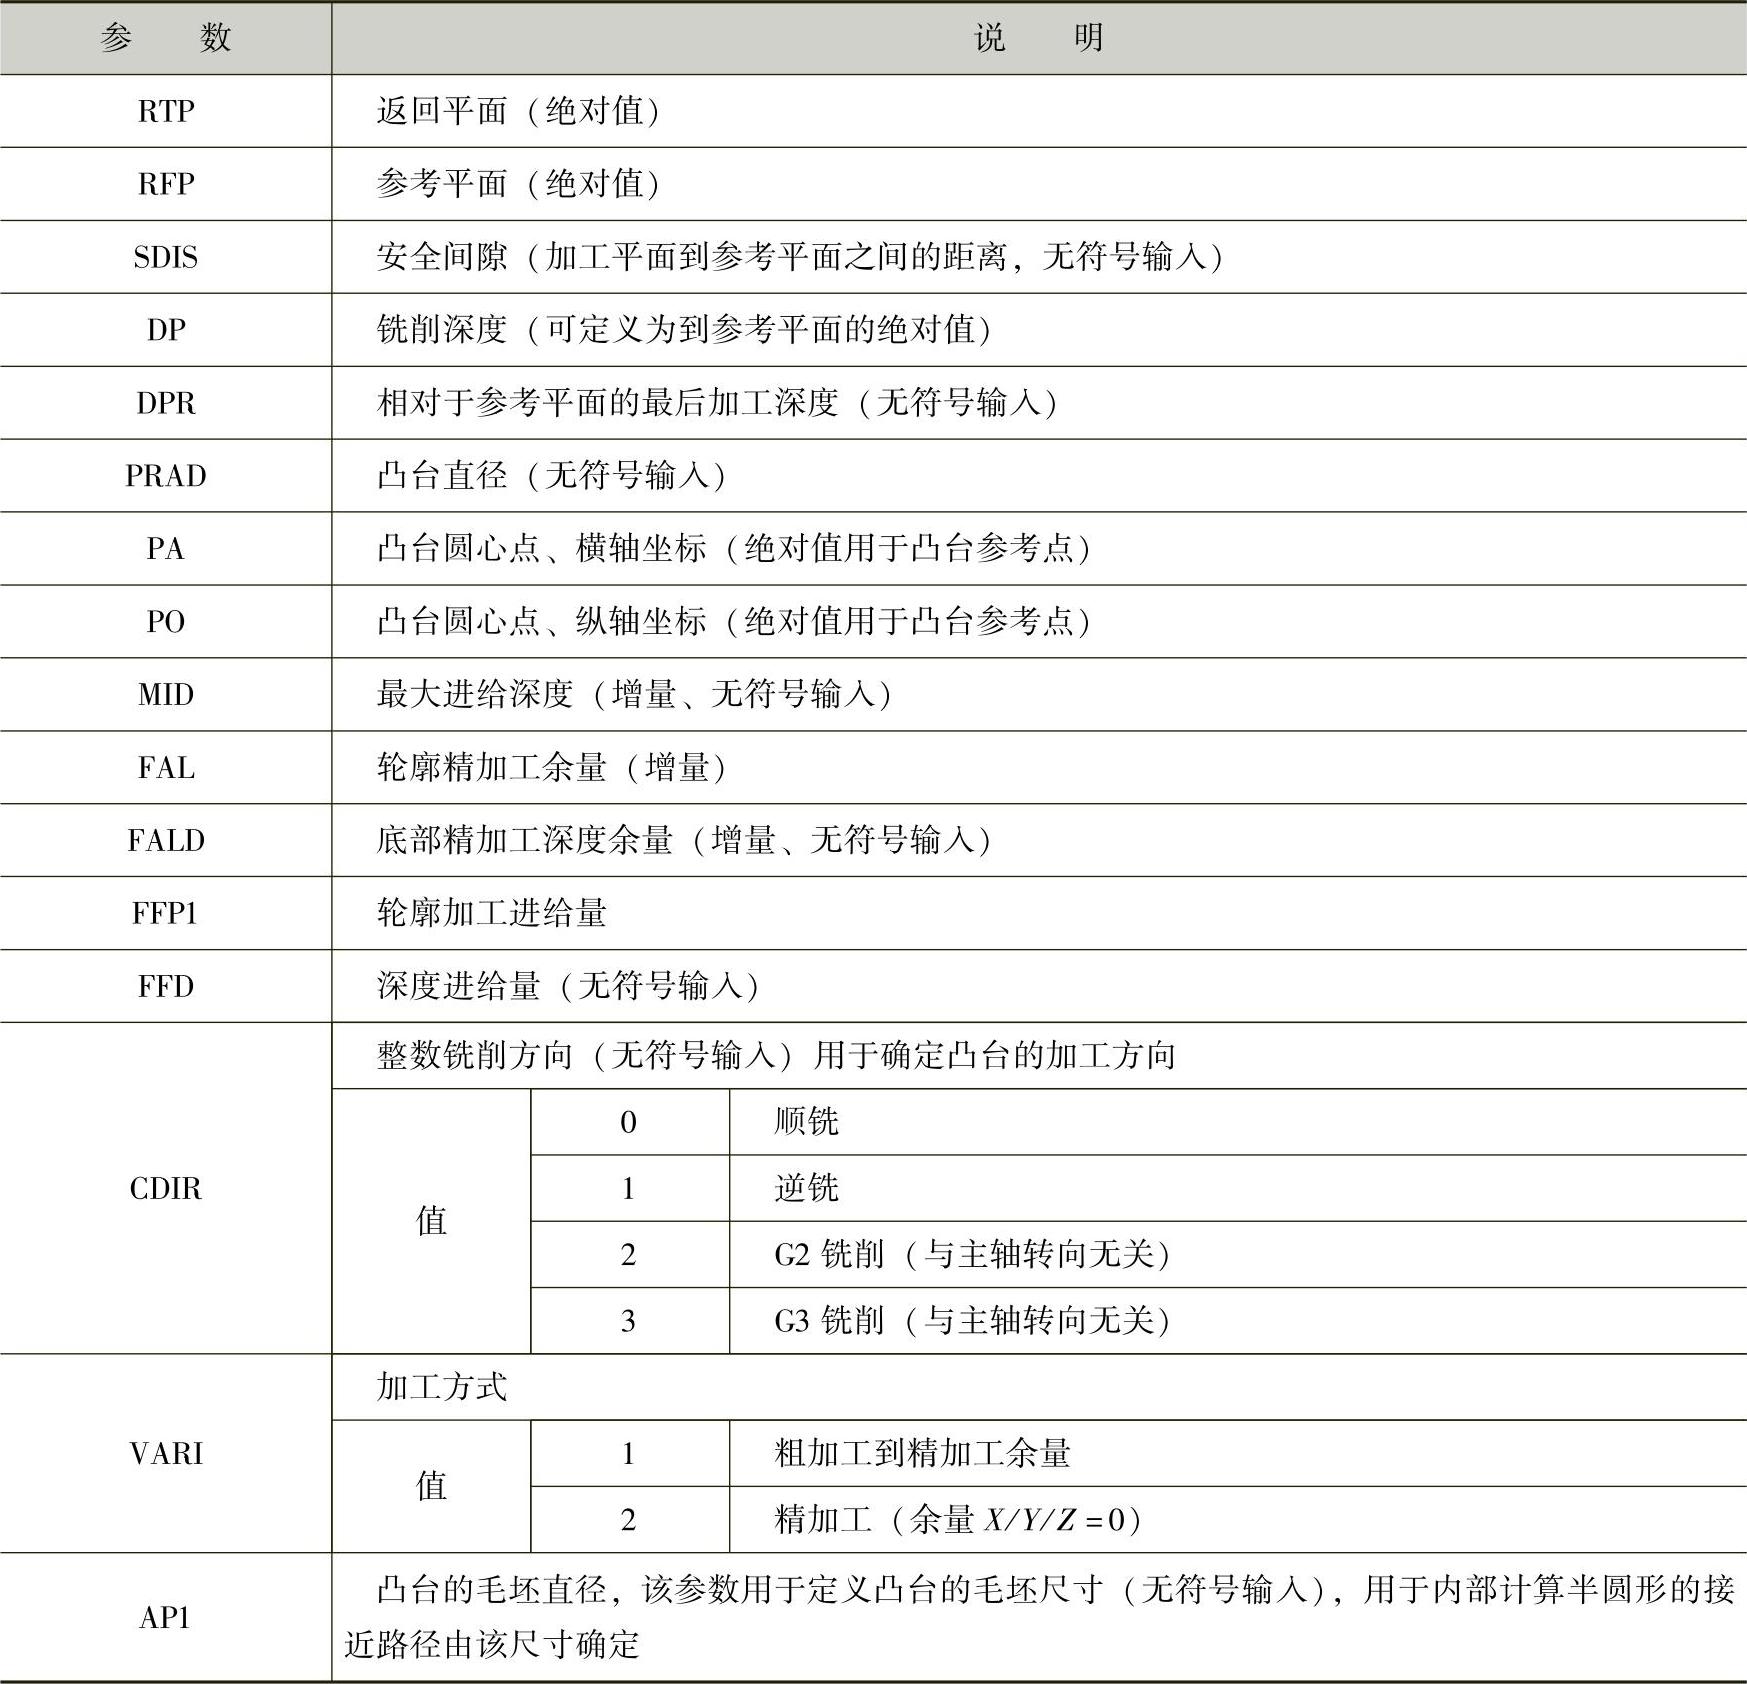Click 最大进给深度 description
The height and width of the screenshot is (1684, 1747).
(635, 695)
